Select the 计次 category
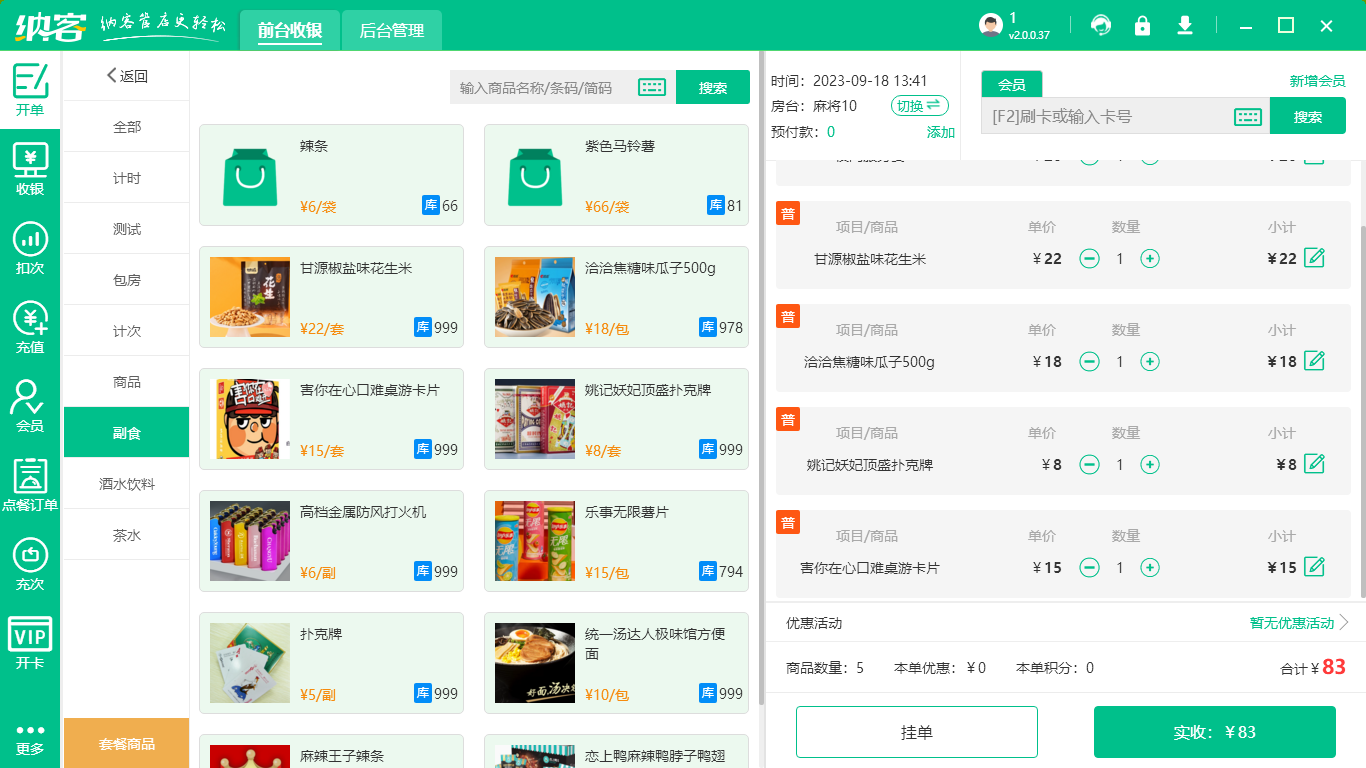 point(126,331)
